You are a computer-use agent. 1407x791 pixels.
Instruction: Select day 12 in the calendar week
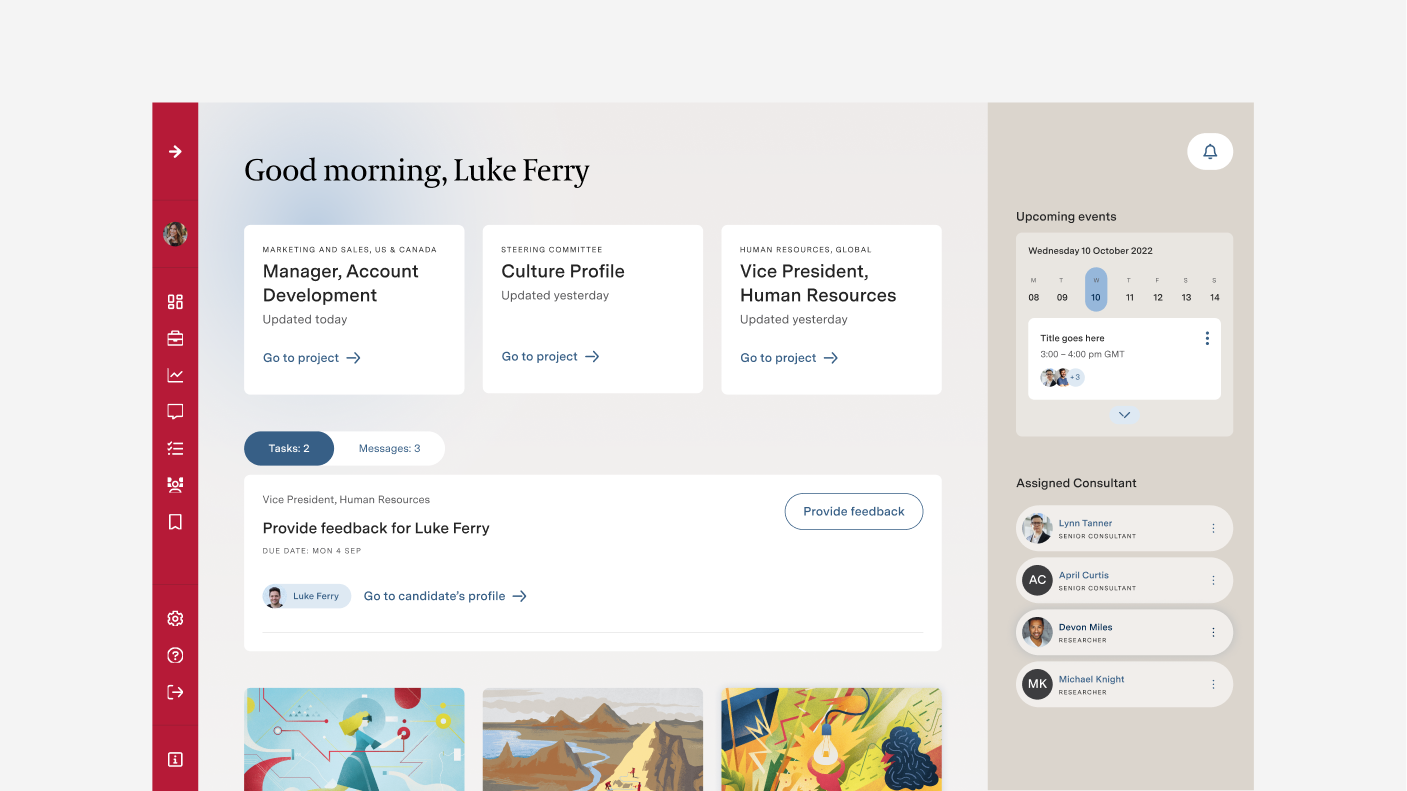tap(1158, 297)
